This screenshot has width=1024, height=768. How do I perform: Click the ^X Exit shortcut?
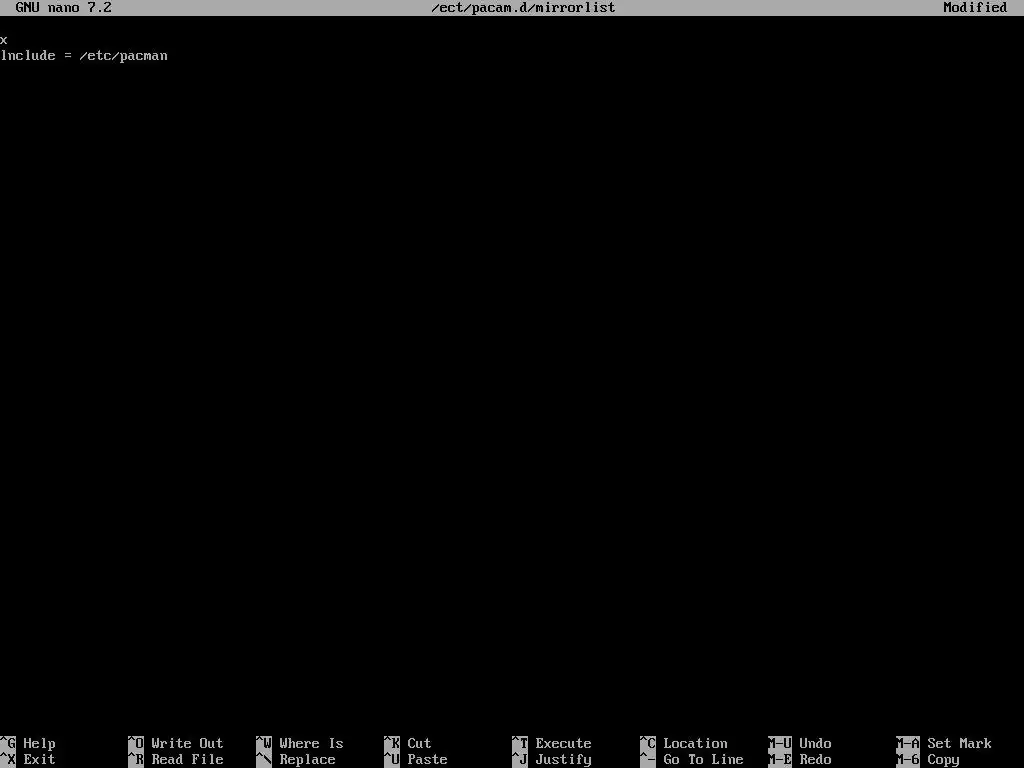(x=28, y=760)
